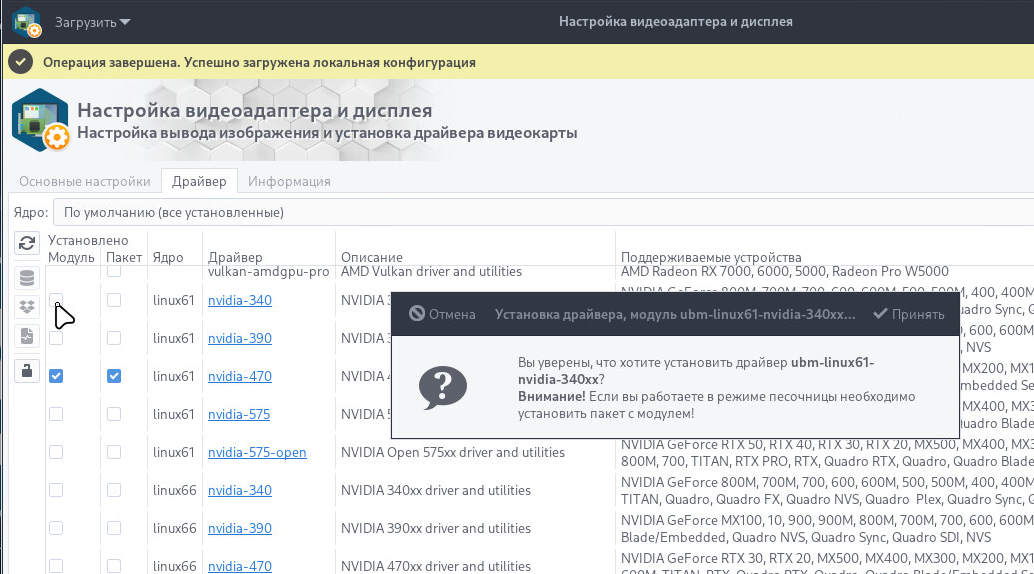
Task: Check Модуль checkbox for linux61 nvidia-575-open
Action: coord(56,452)
